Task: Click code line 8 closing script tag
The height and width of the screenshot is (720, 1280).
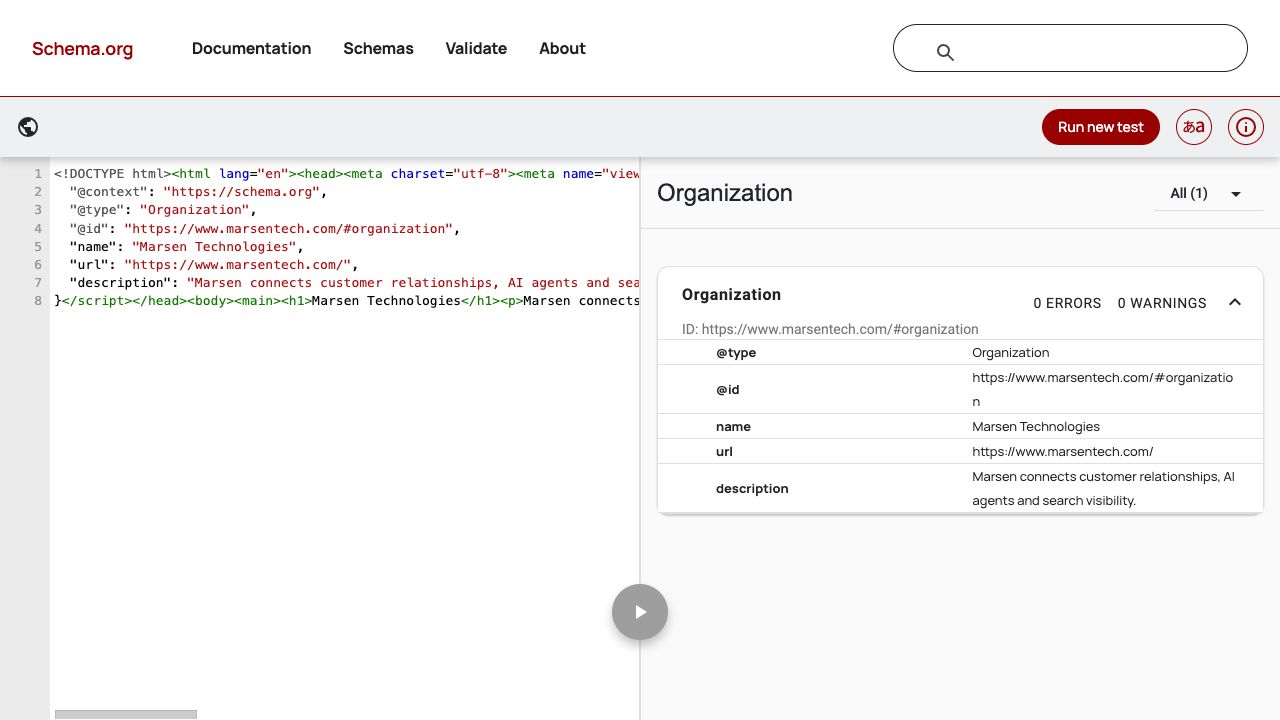Action: (346, 301)
